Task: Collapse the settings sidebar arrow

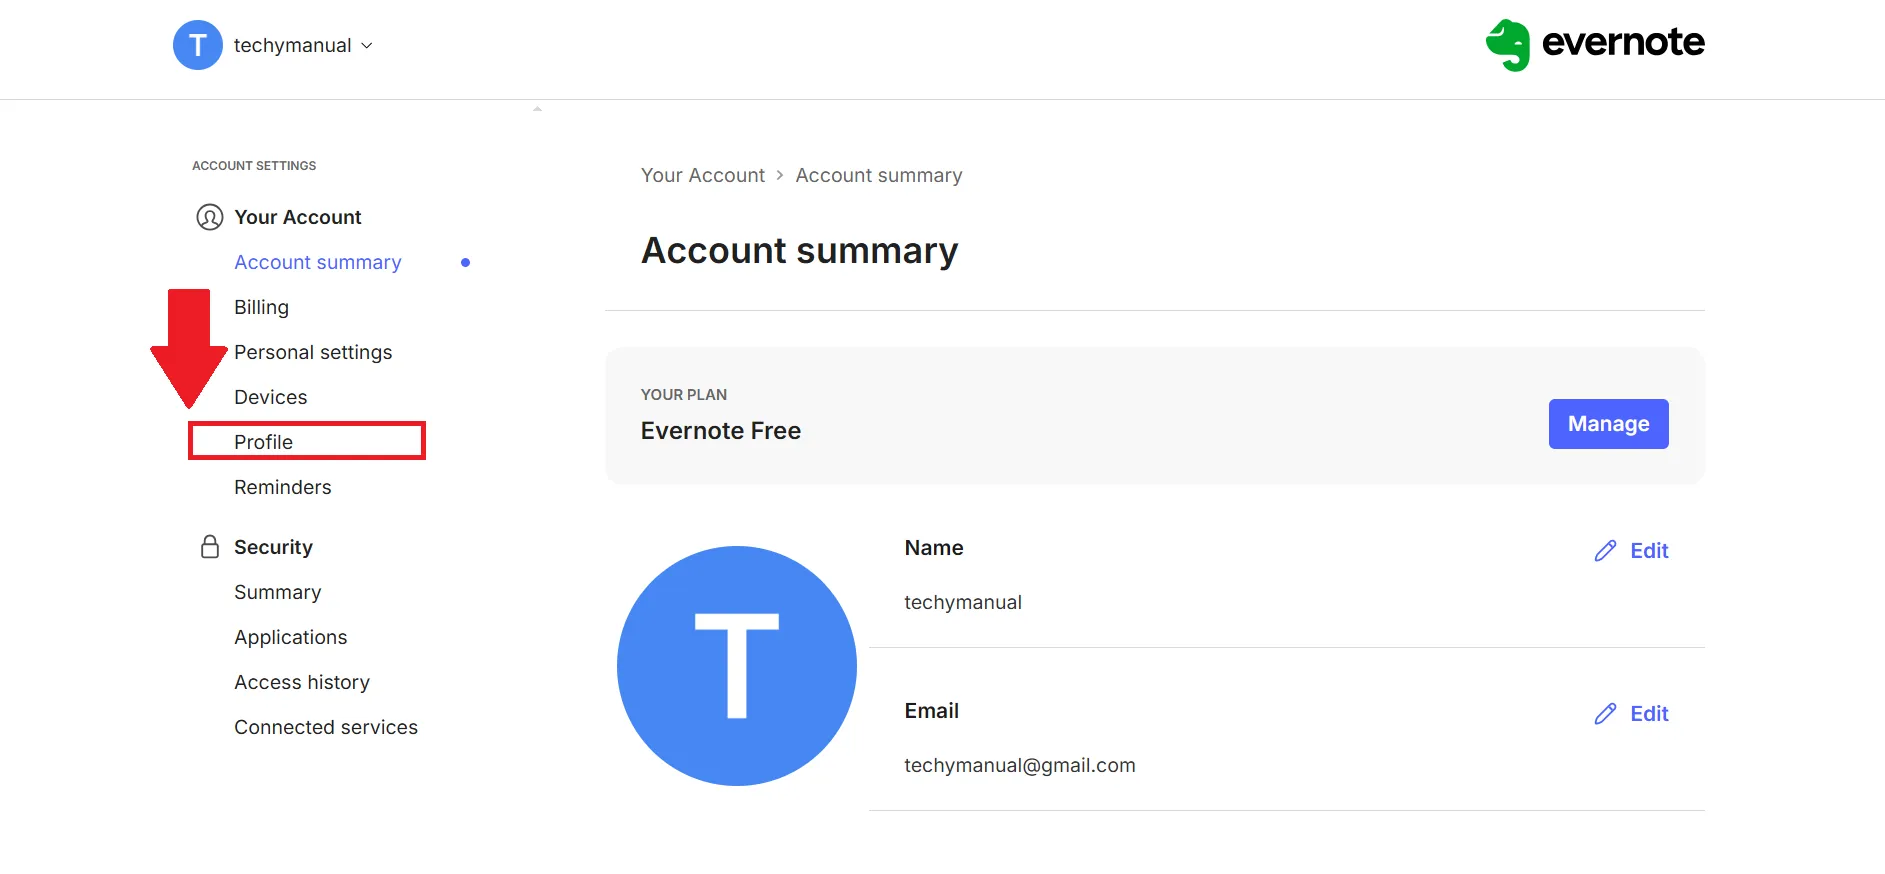Action: (538, 107)
